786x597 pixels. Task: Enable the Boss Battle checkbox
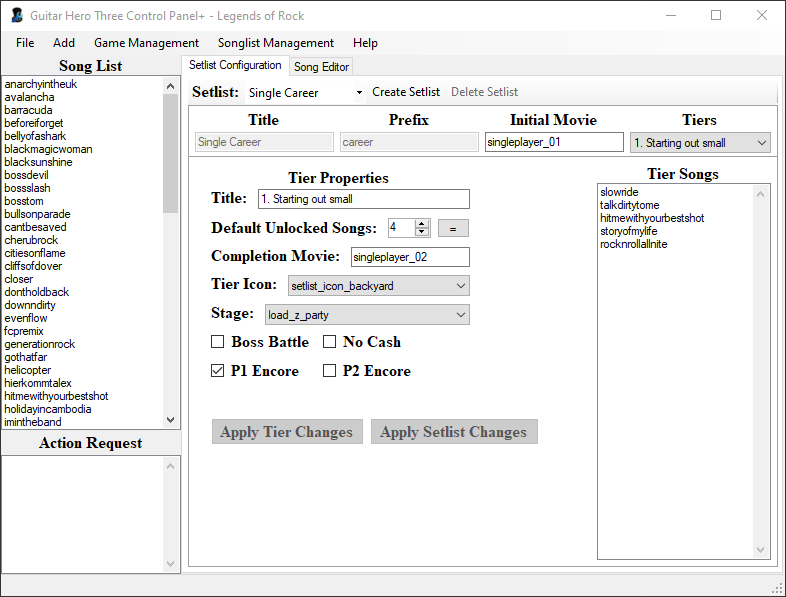point(218,342)
